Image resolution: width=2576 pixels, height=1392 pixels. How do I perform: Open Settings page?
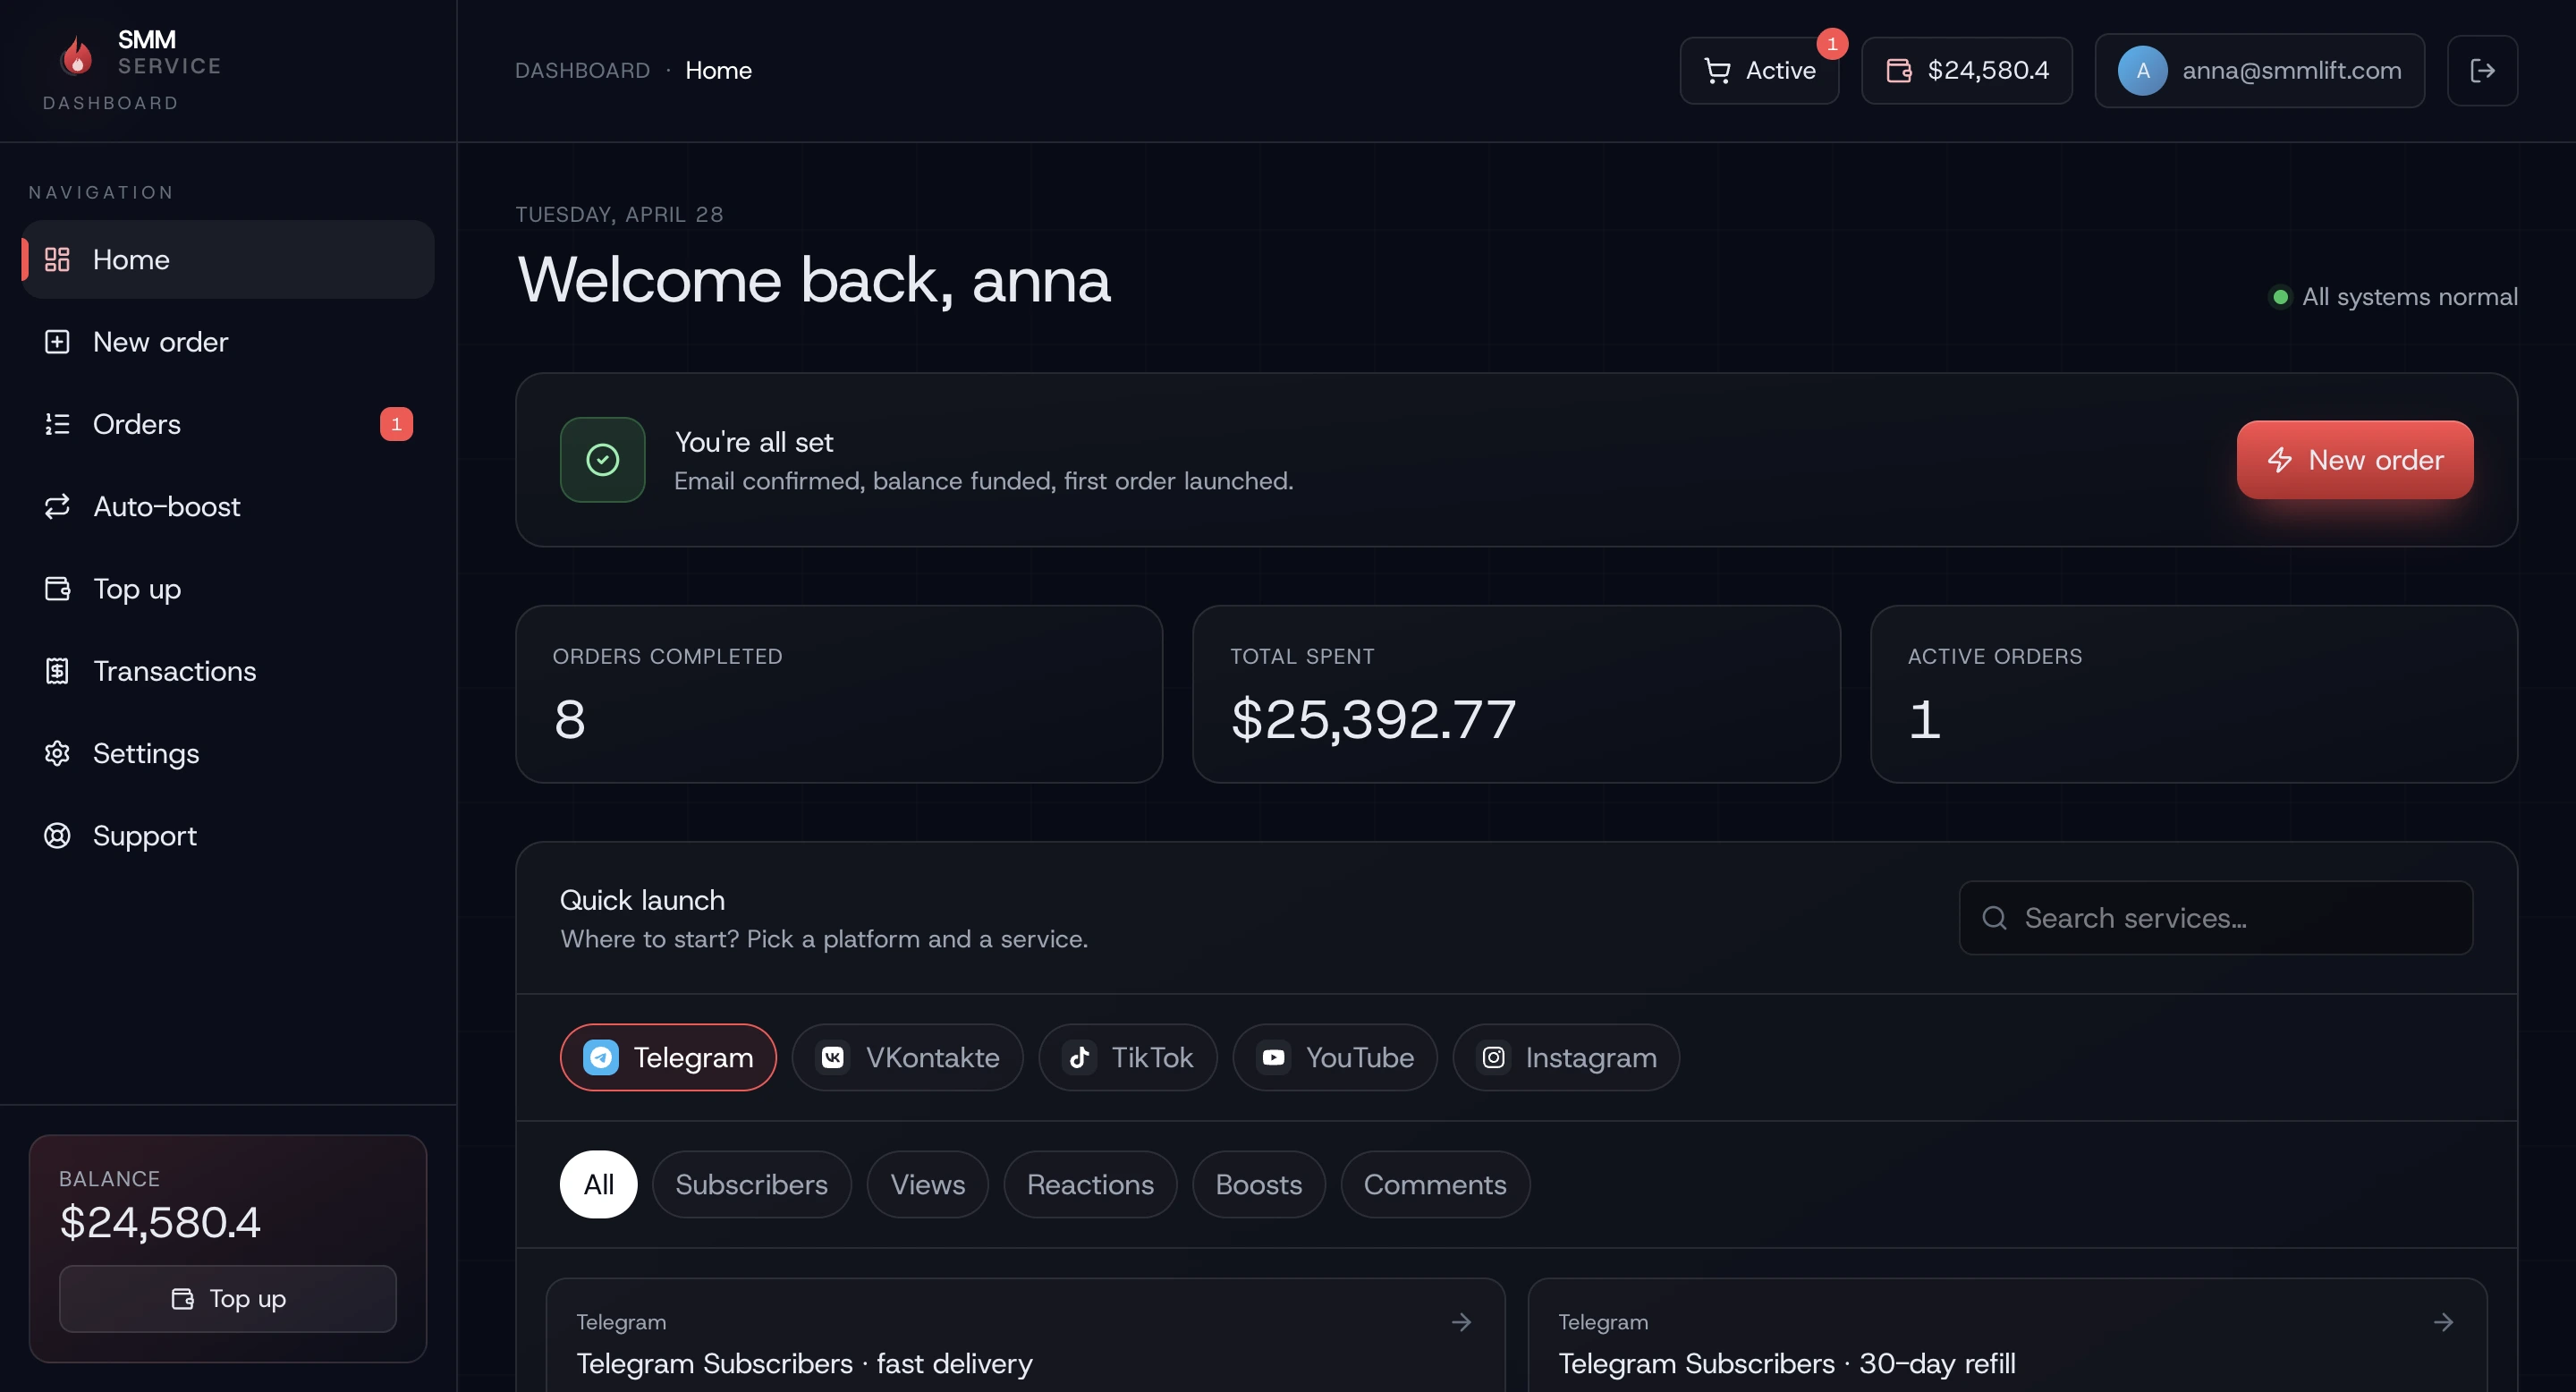[228, 753]
